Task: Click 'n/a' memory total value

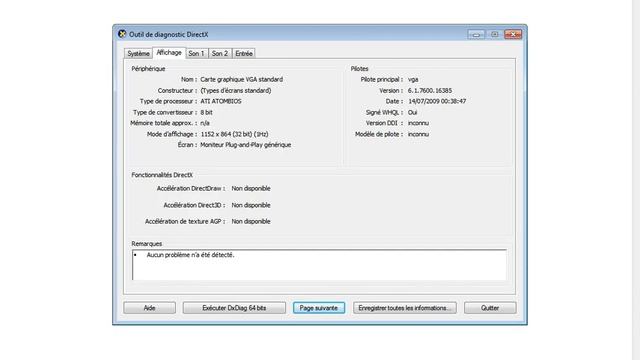Action: click(205, 123)
